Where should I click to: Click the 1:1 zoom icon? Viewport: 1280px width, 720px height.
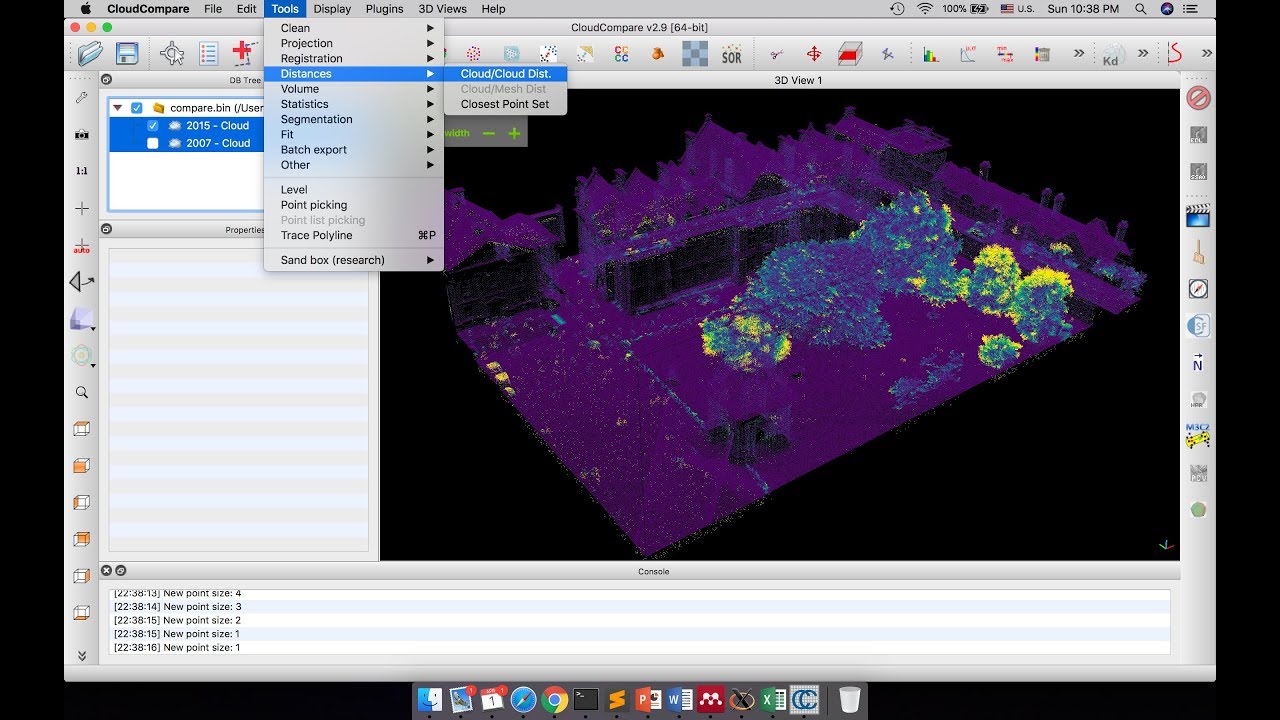(82, 171)
